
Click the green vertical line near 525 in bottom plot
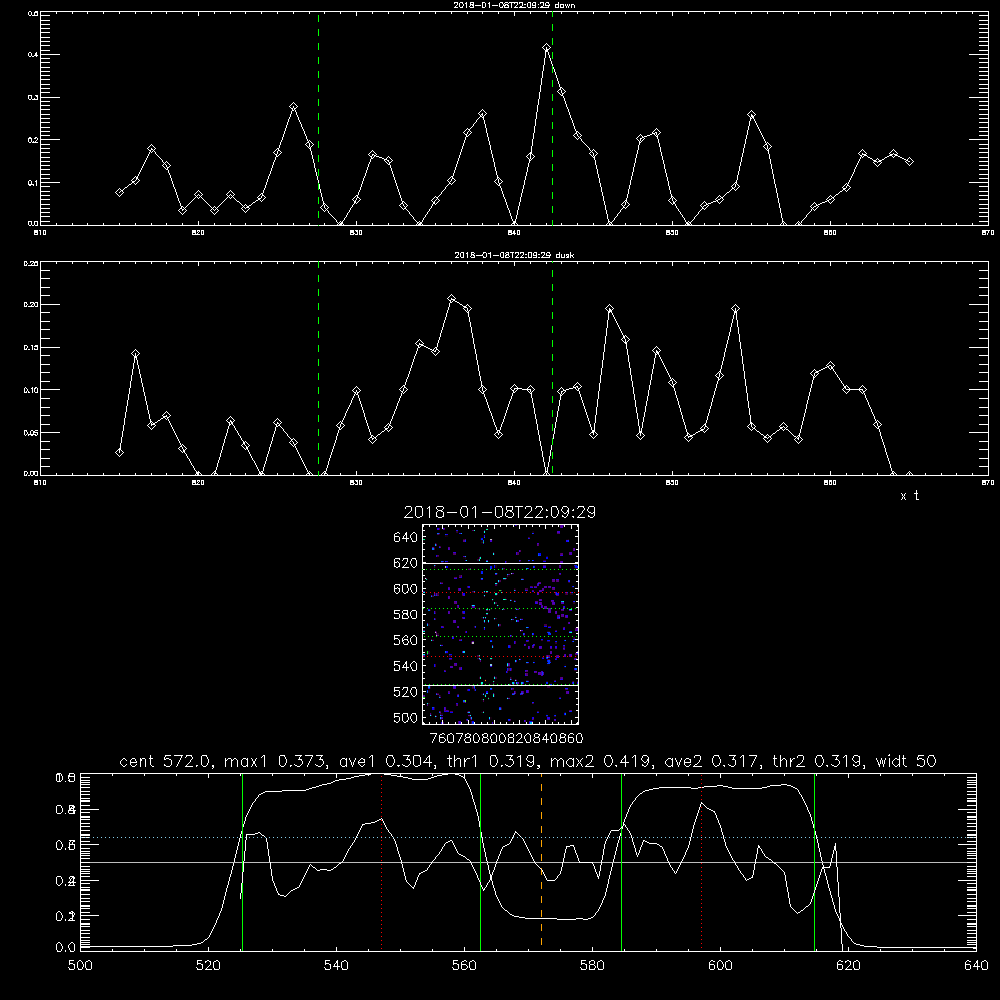click(x=242, y=861)
